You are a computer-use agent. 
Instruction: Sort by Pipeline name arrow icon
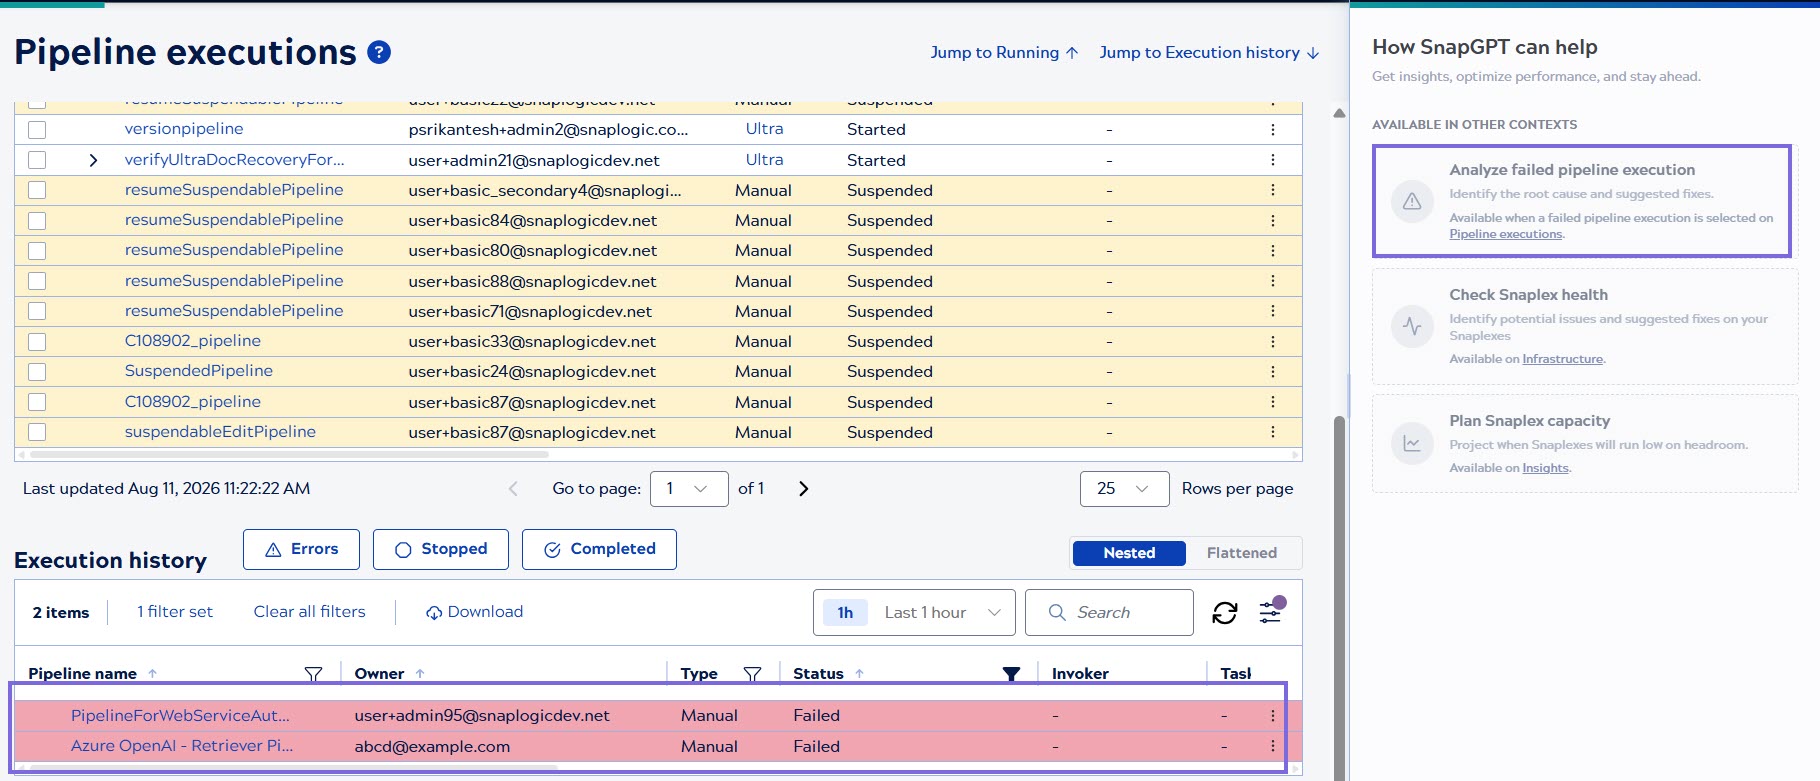[x=152, y=674]
